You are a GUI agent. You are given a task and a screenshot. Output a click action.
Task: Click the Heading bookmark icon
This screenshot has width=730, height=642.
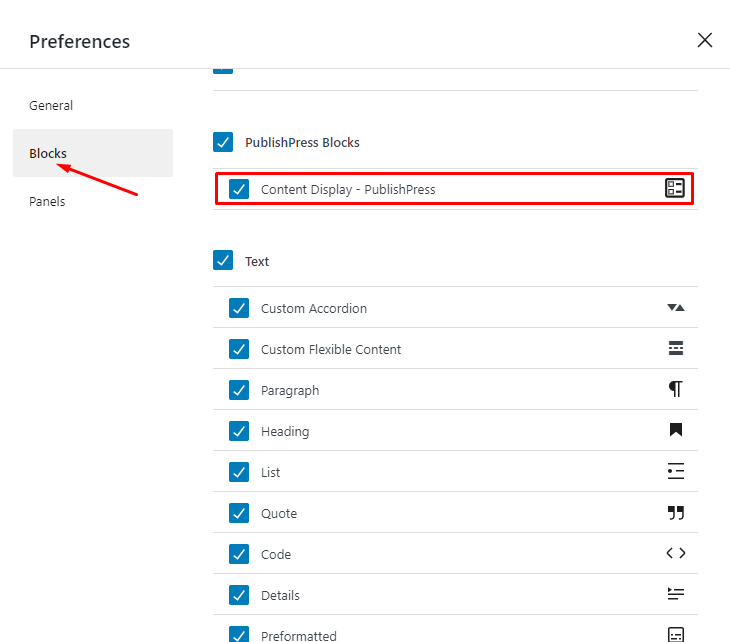676,430
